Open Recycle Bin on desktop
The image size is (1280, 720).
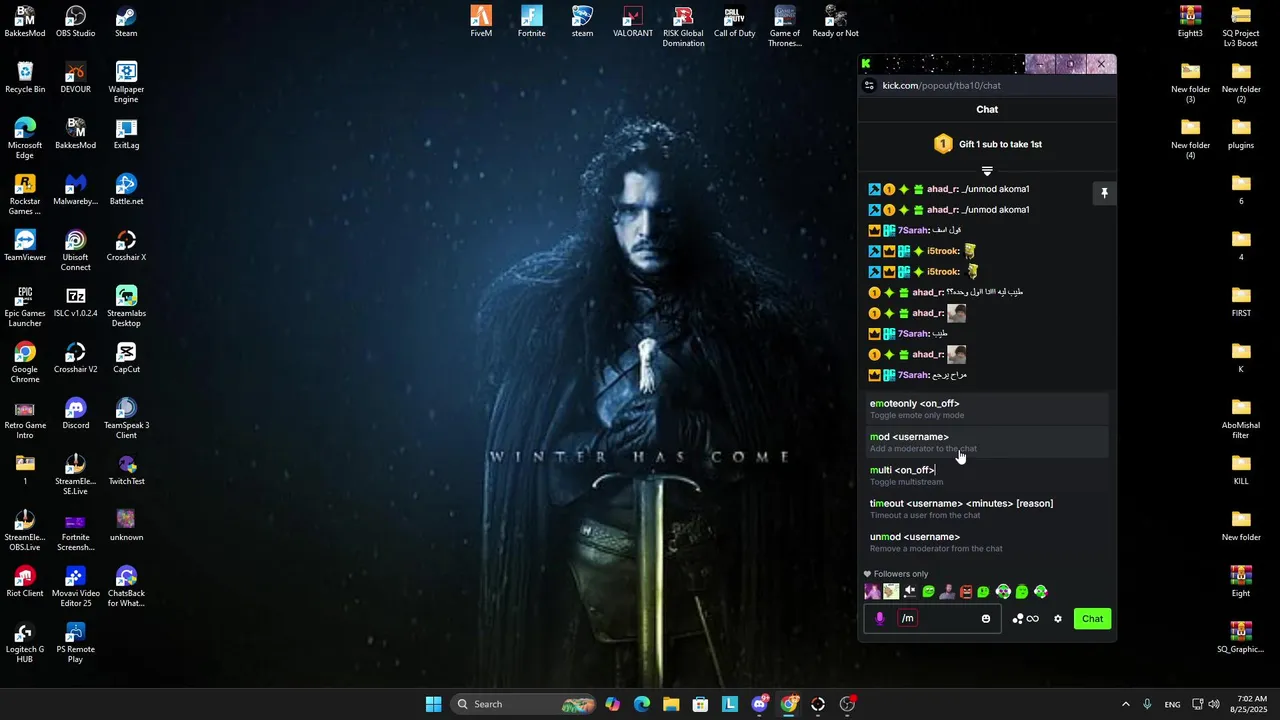[25, 78]
